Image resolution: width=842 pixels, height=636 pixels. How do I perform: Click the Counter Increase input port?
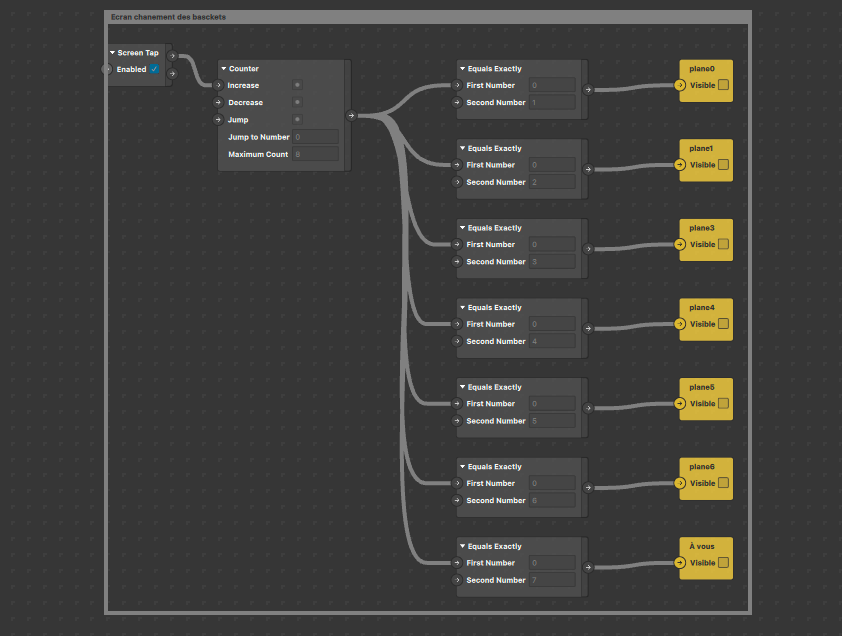[218, 85]
